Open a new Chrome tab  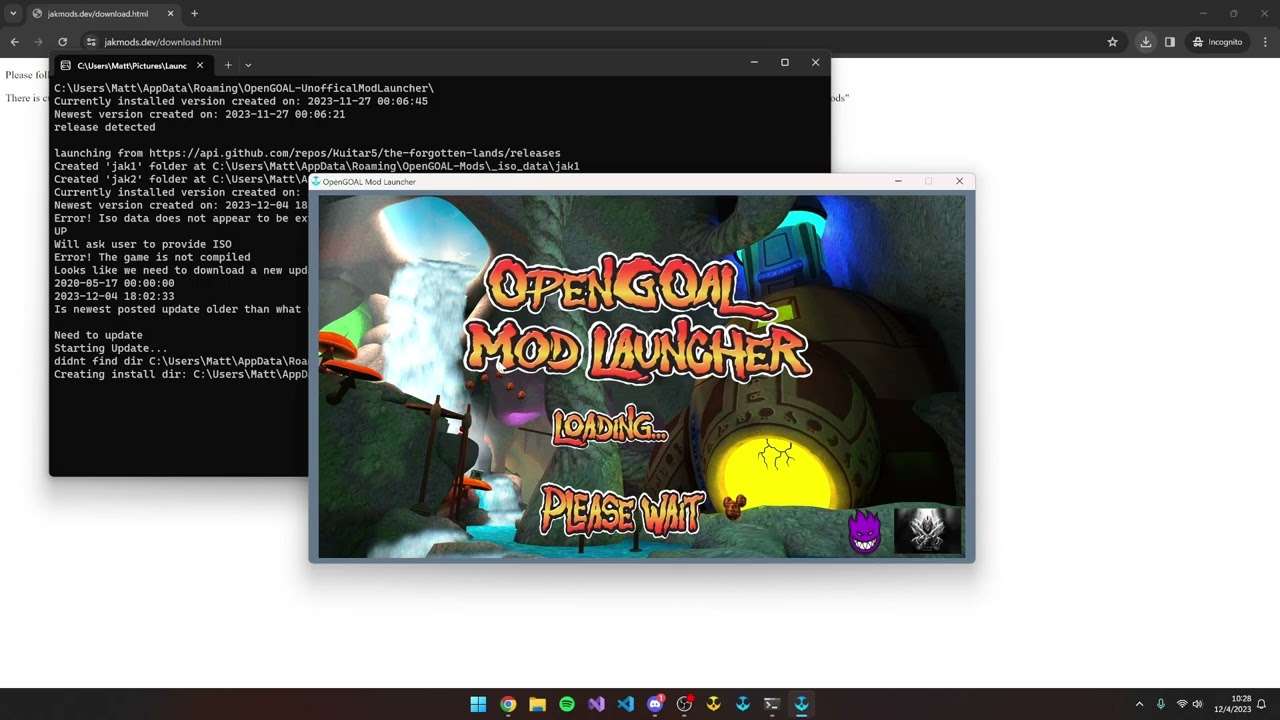194,14
